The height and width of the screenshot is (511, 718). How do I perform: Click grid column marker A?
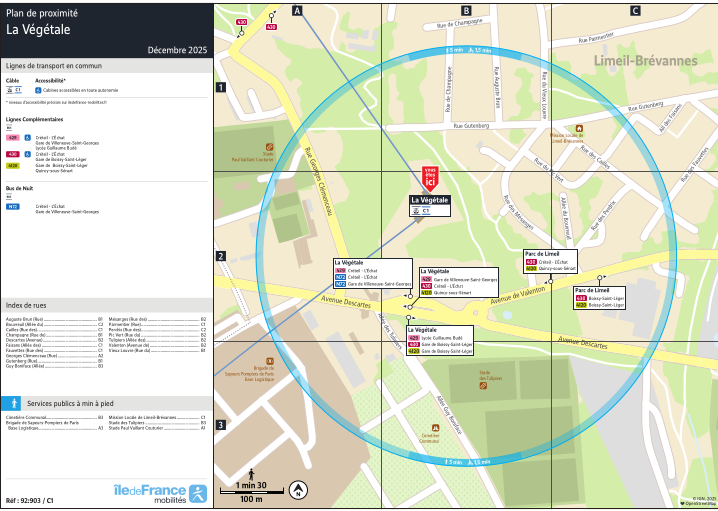[297, 11]
